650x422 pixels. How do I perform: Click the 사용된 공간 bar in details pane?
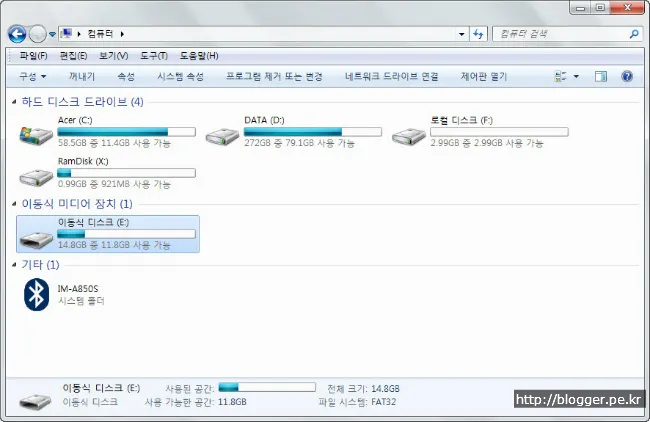pos(267,387)
